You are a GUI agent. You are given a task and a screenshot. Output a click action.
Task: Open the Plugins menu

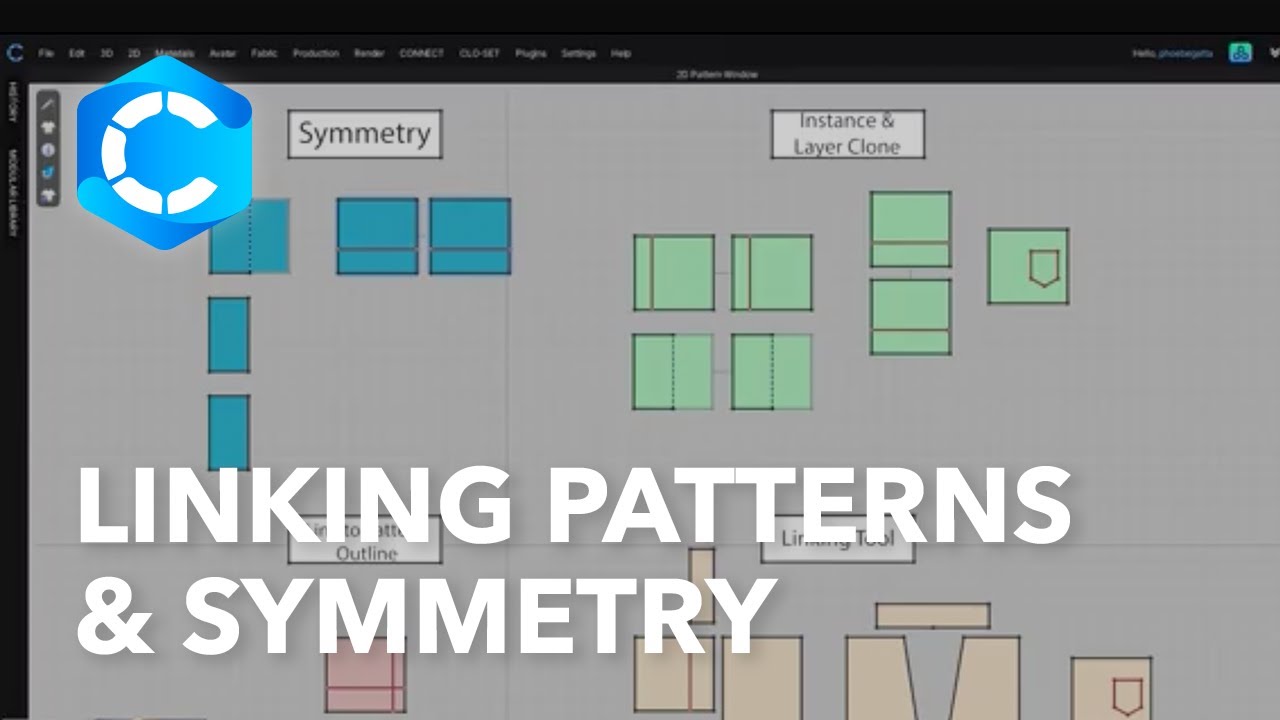tap(531, 53)
